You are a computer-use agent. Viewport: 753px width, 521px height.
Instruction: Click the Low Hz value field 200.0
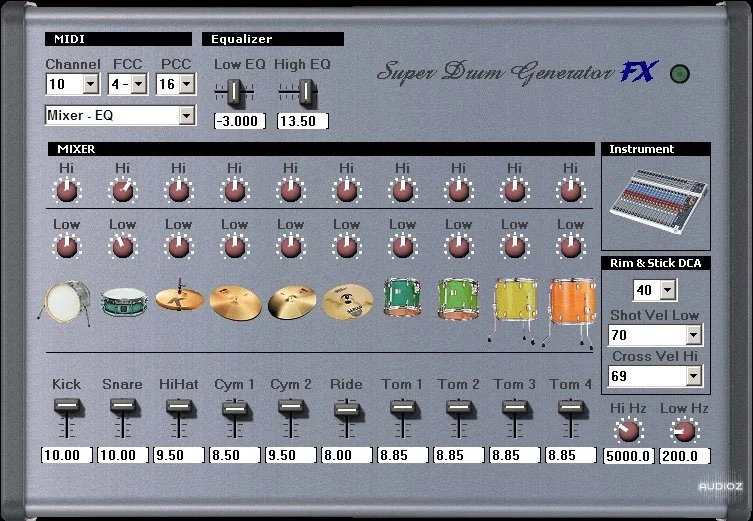(x=685, y=456)
